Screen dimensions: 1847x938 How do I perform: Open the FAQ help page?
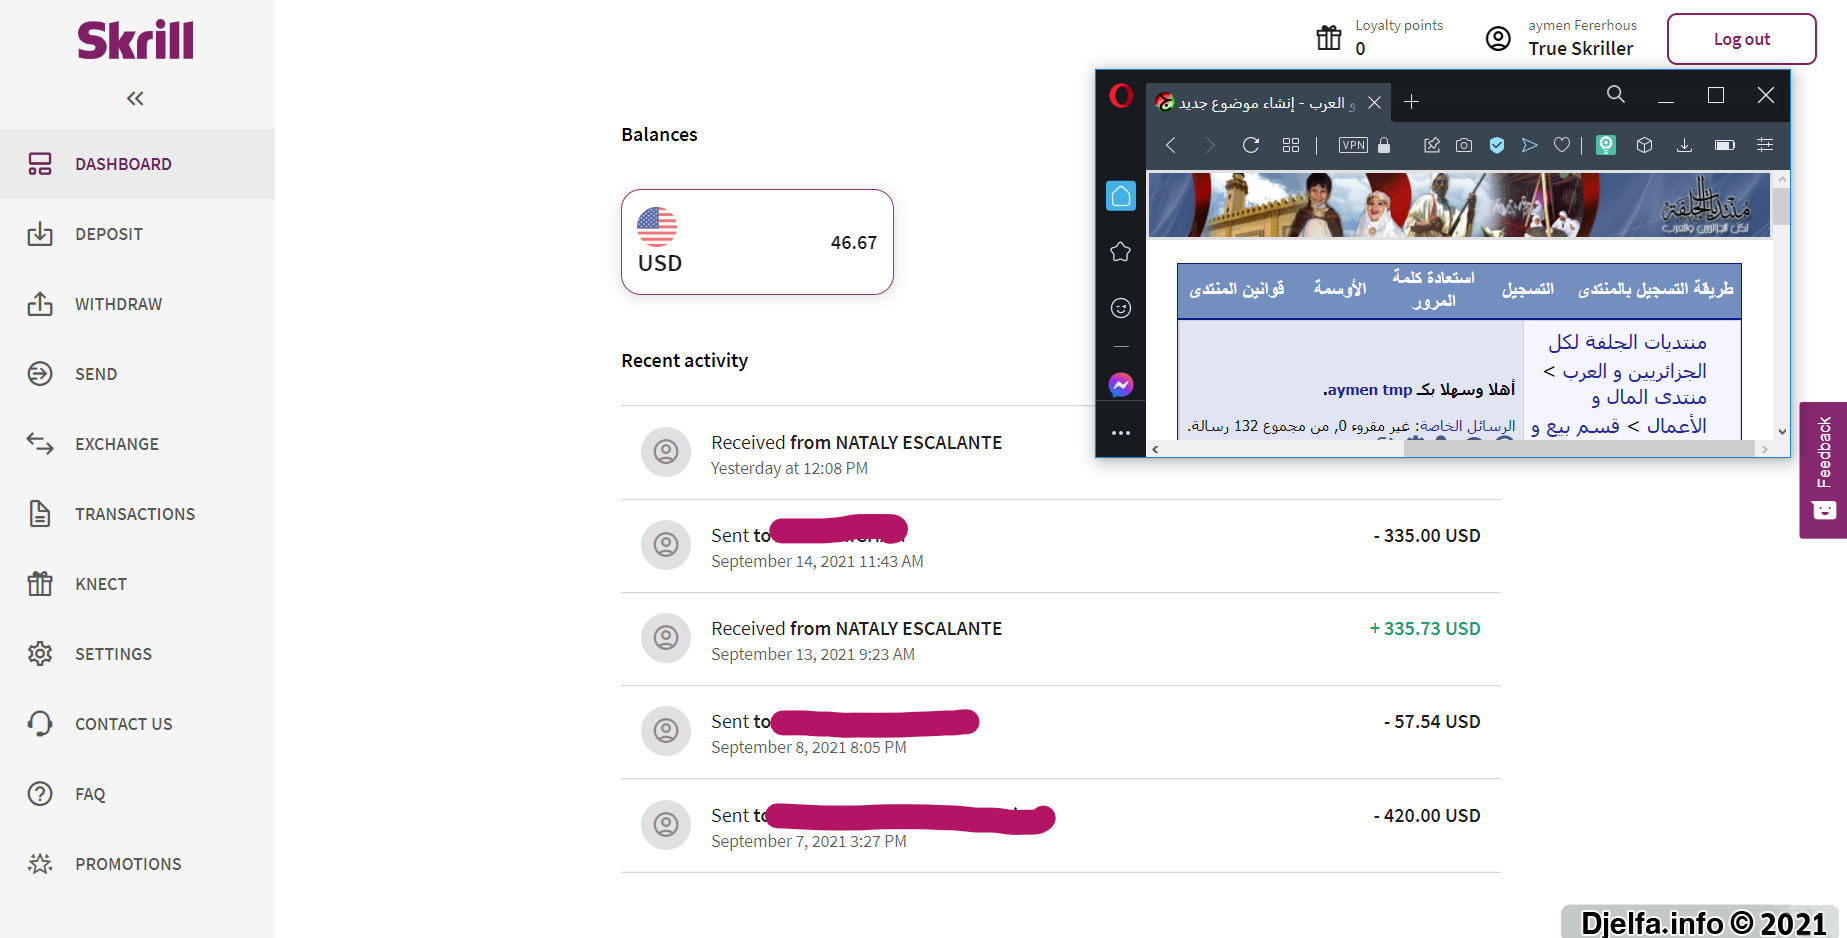[89, 794]
